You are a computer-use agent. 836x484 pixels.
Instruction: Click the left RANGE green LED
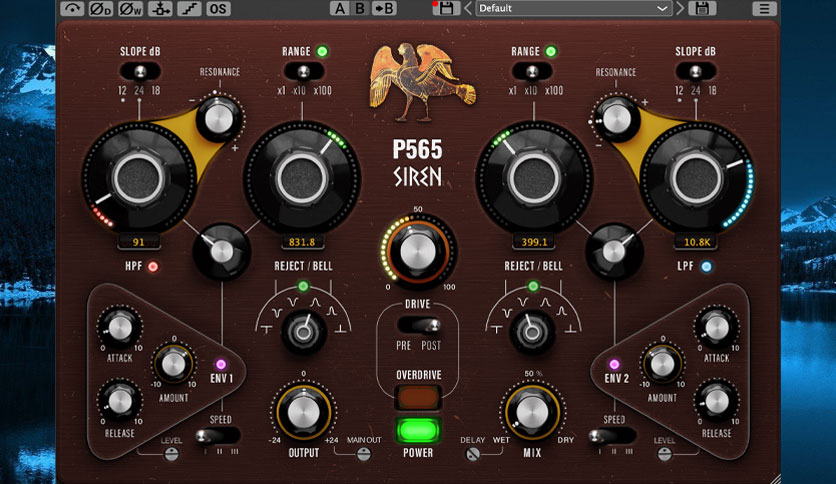tap(322, 51)
